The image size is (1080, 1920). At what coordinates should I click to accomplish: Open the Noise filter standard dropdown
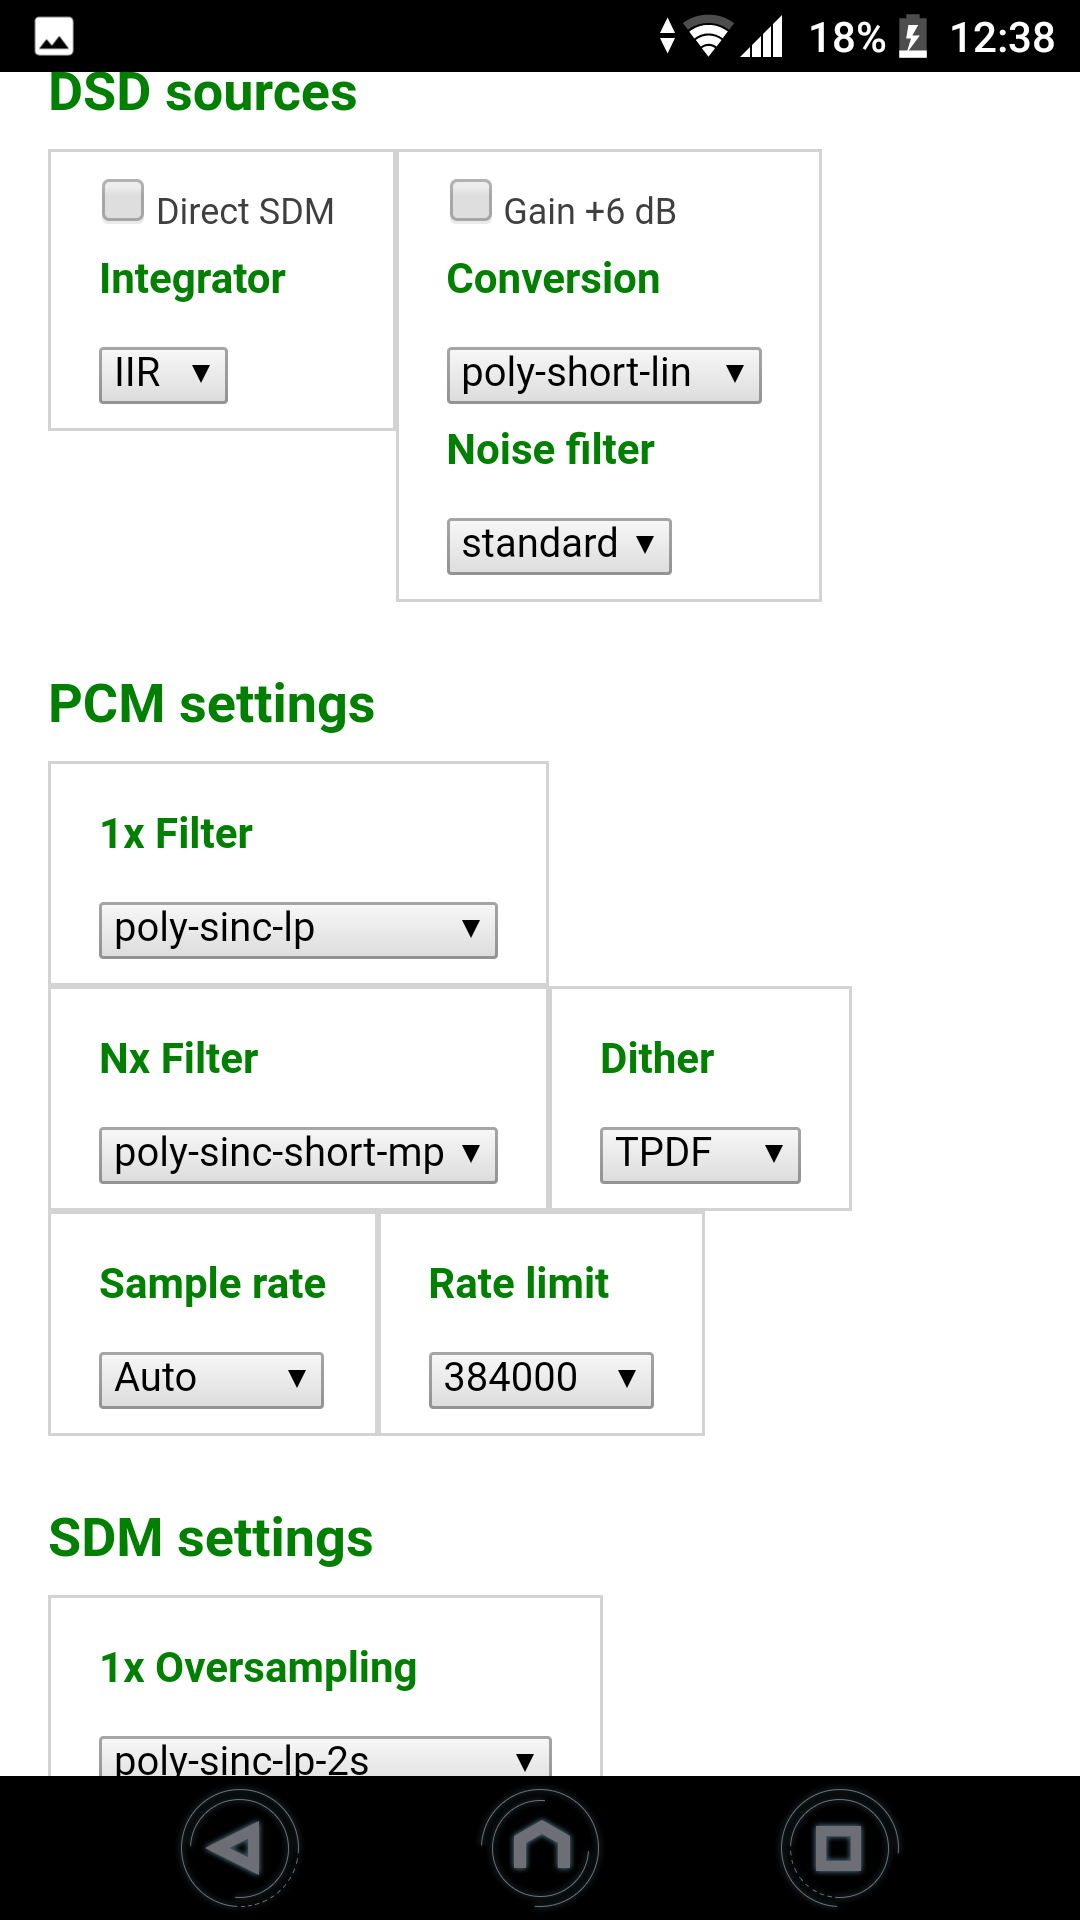coord(558,546)
